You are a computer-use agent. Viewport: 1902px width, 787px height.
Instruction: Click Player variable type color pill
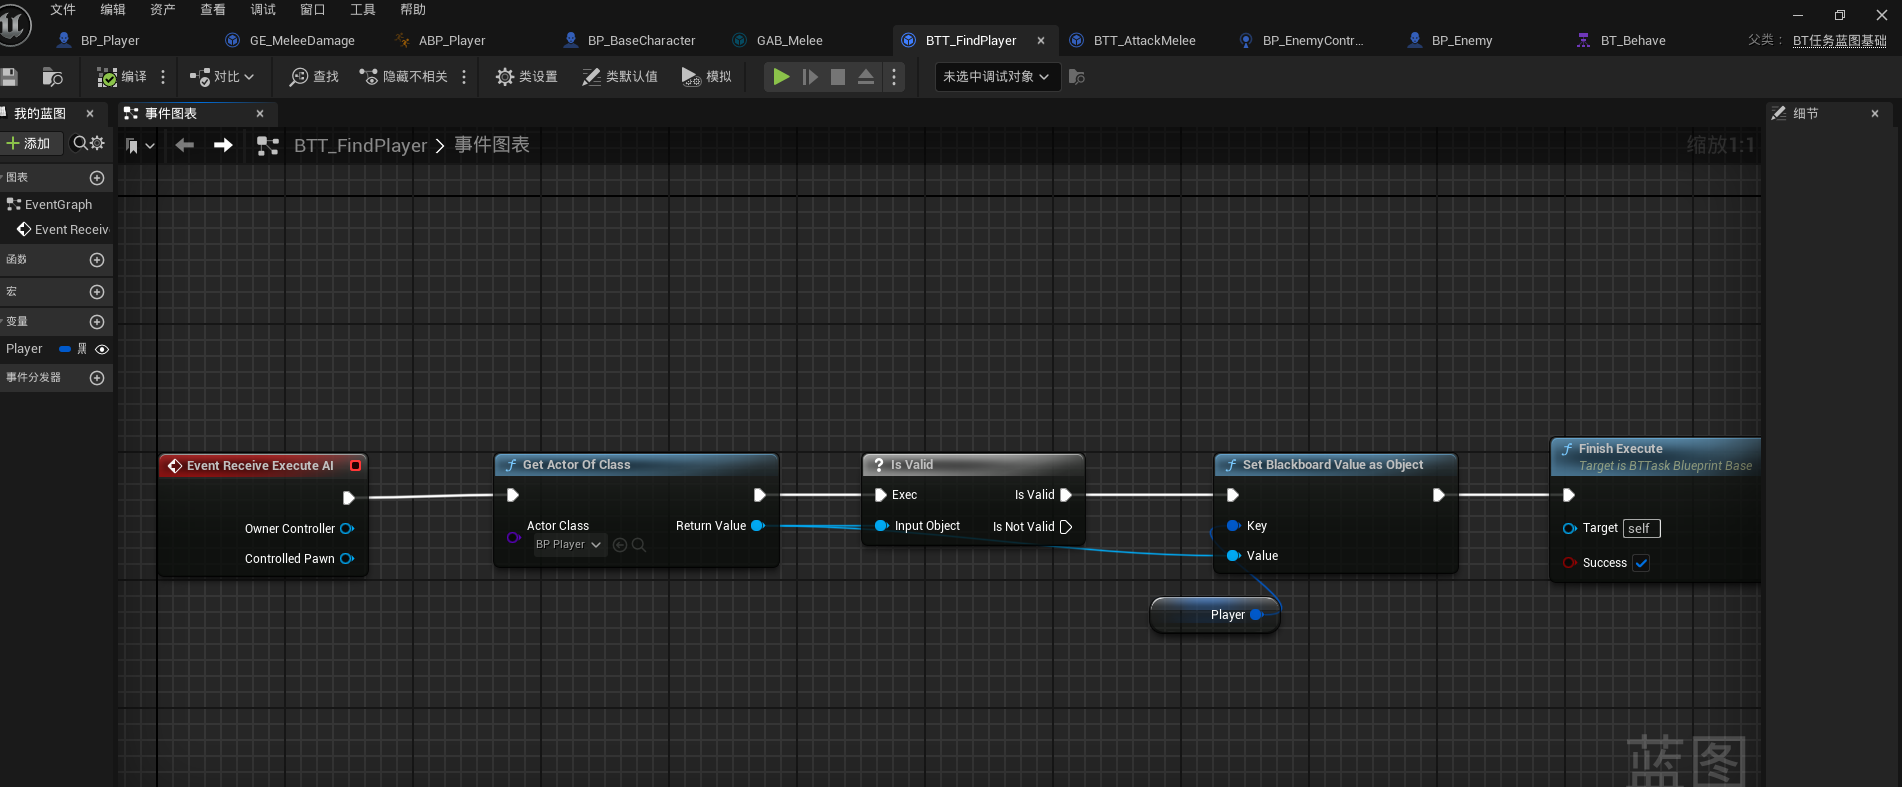pyautogui.click(x=65, y=349)
